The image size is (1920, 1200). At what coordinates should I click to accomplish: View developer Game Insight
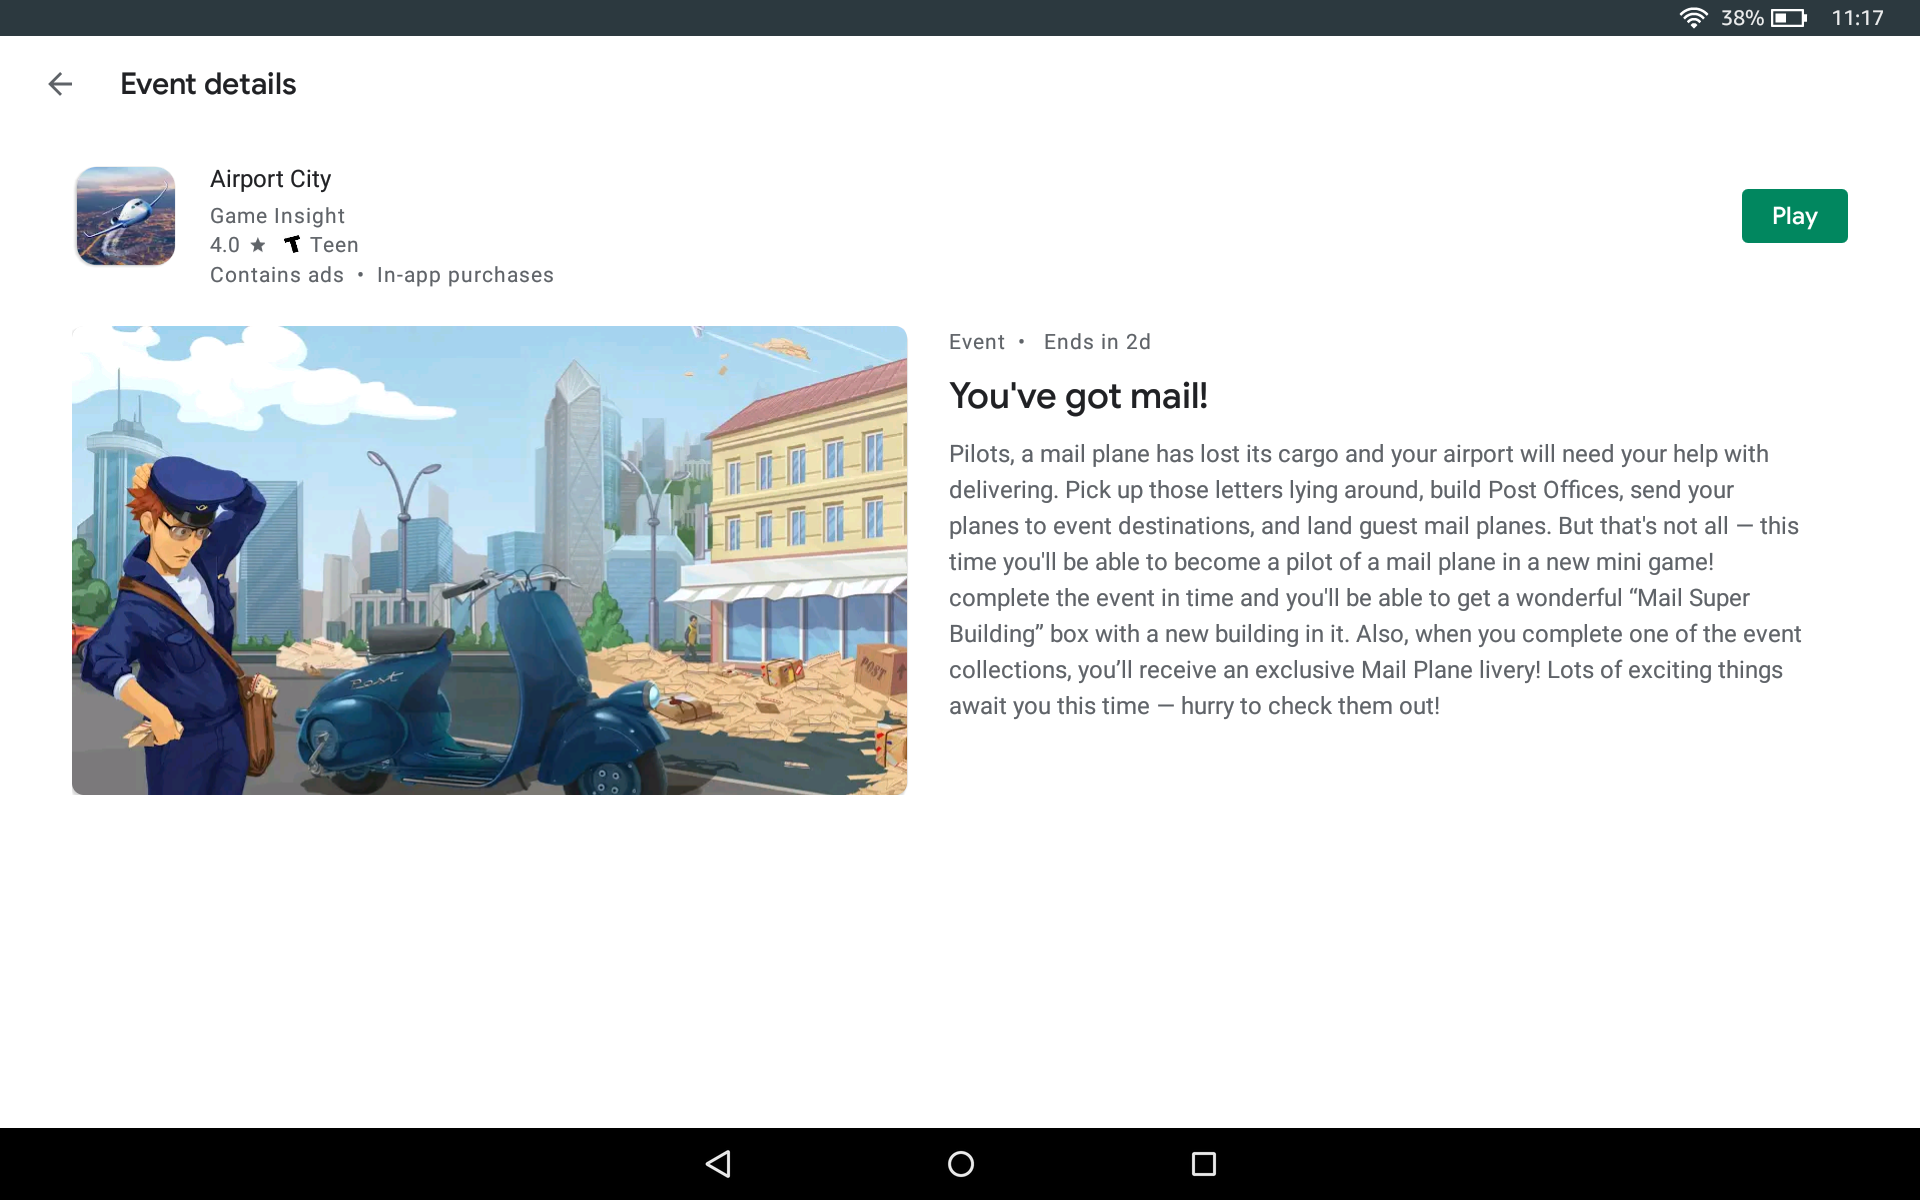tap(277, 216)
